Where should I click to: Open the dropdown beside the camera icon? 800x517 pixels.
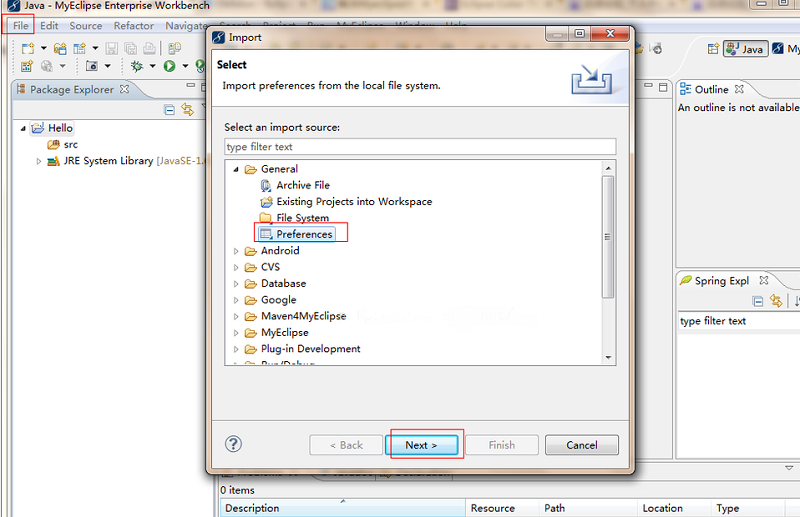[x=108, y=66]
